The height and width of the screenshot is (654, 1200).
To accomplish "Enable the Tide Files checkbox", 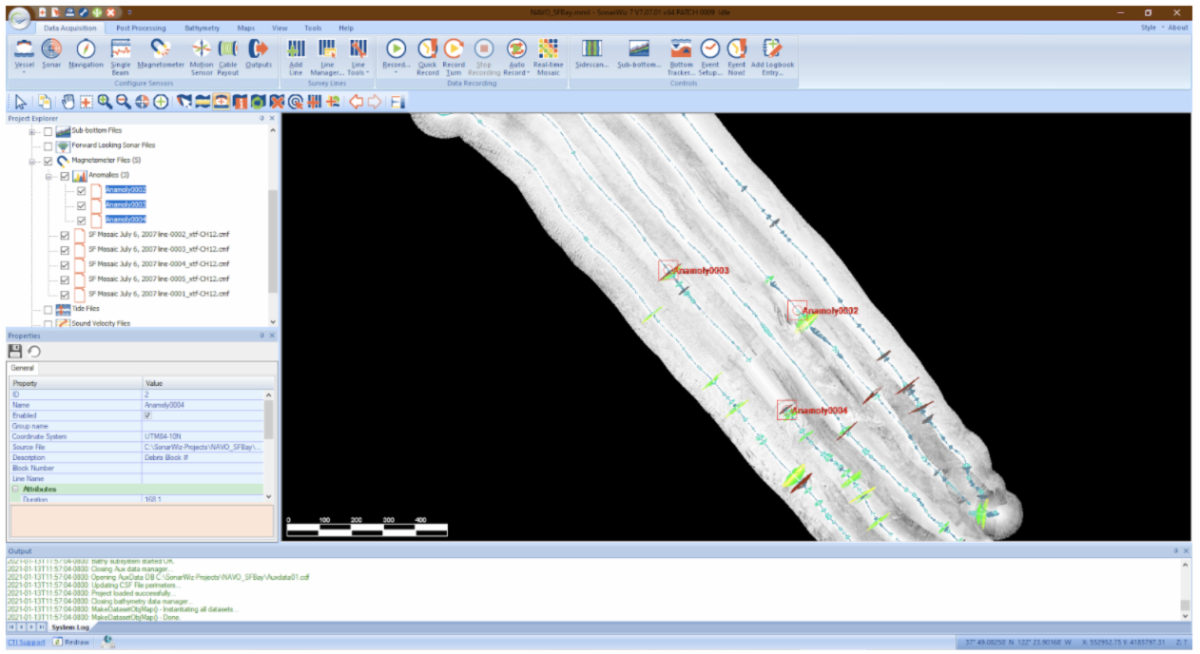I will (47, 309).
